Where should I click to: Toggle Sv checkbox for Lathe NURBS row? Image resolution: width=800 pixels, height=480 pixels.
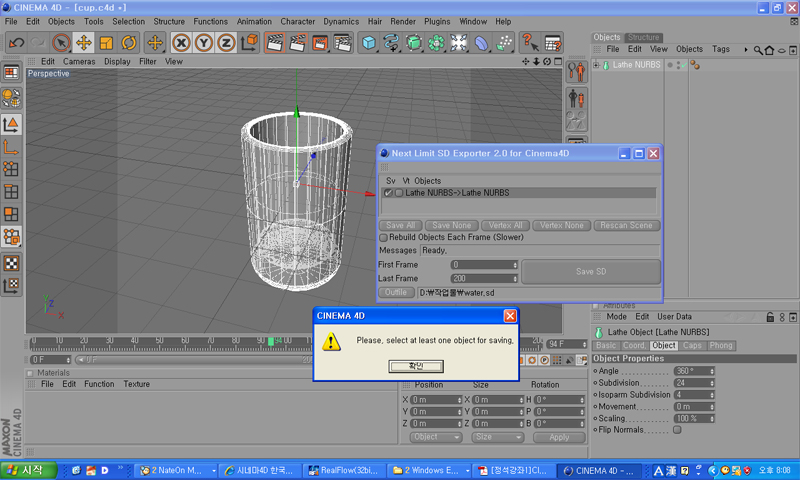coord(388,193)
